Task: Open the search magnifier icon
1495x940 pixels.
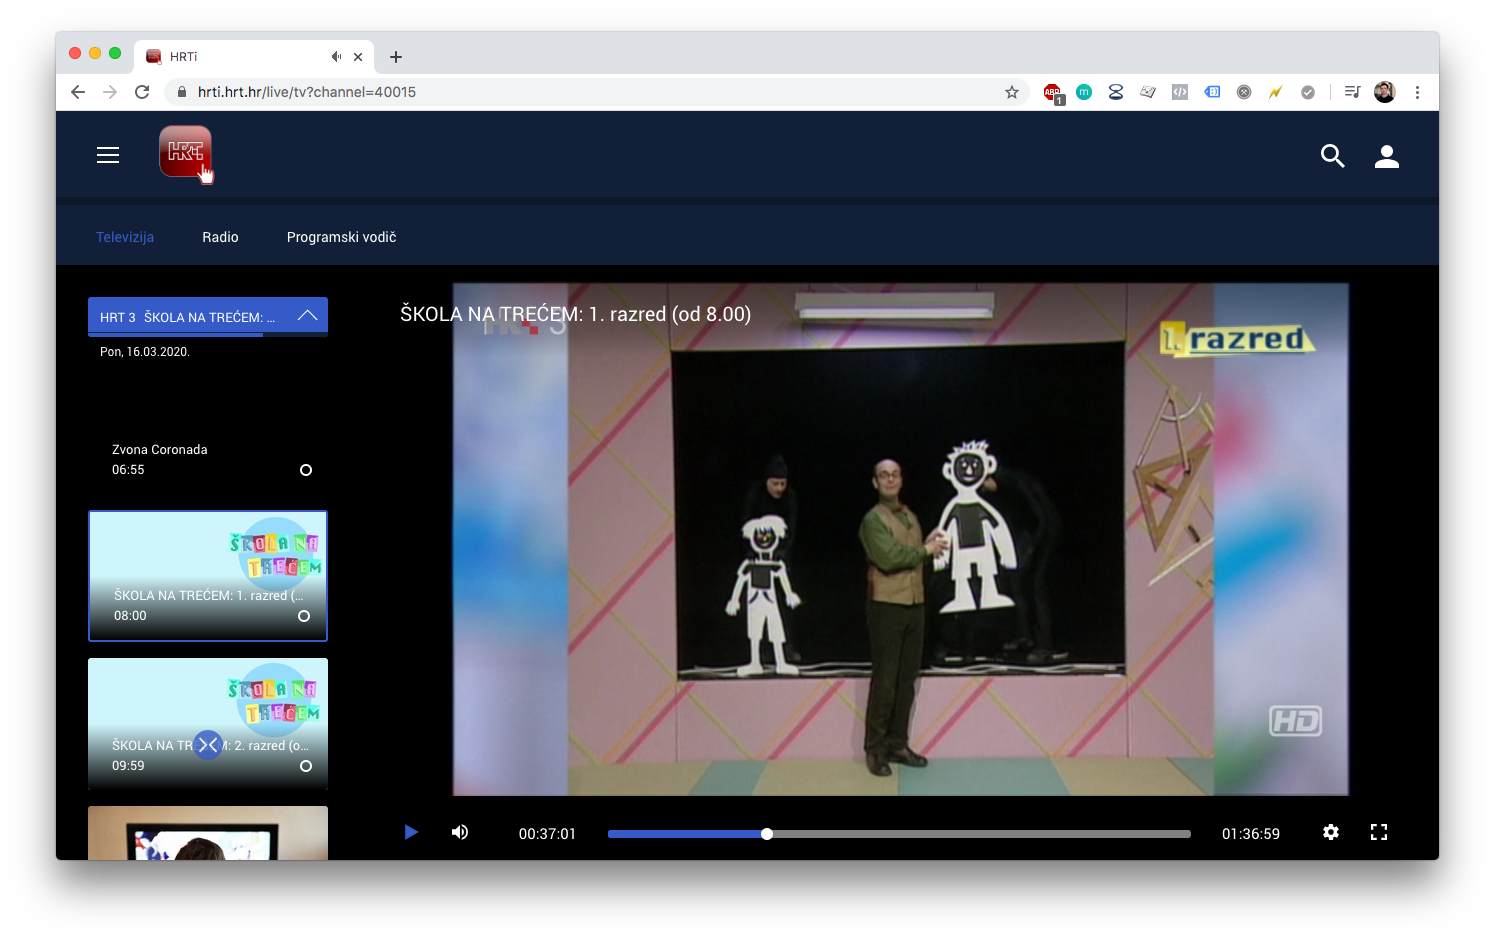Action: (1332, 156)
